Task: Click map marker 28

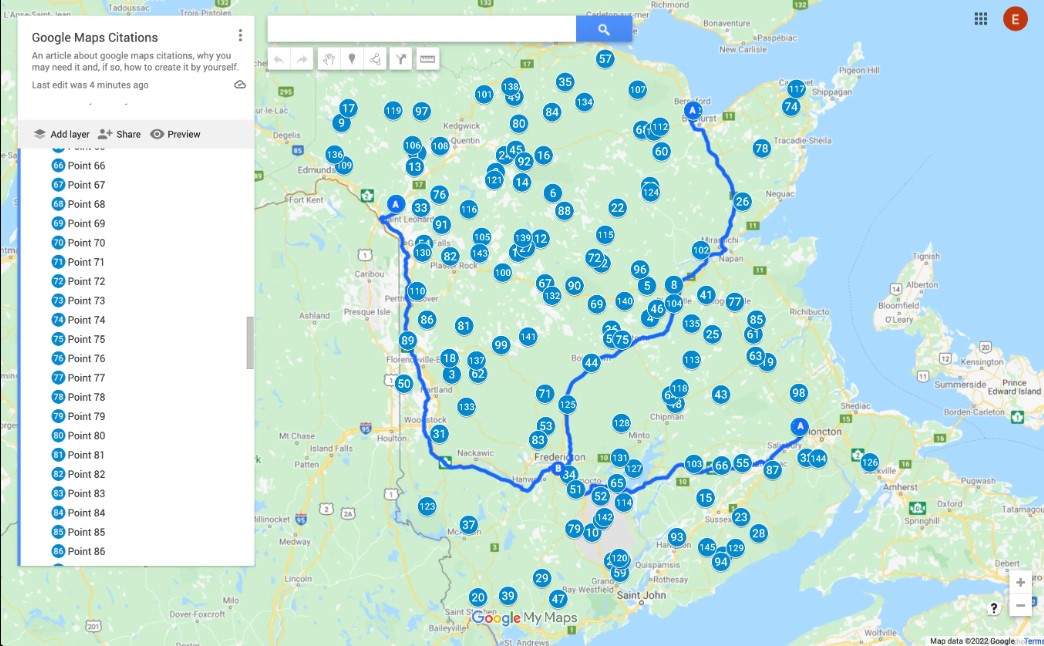Action: click(x=758, y=533)
